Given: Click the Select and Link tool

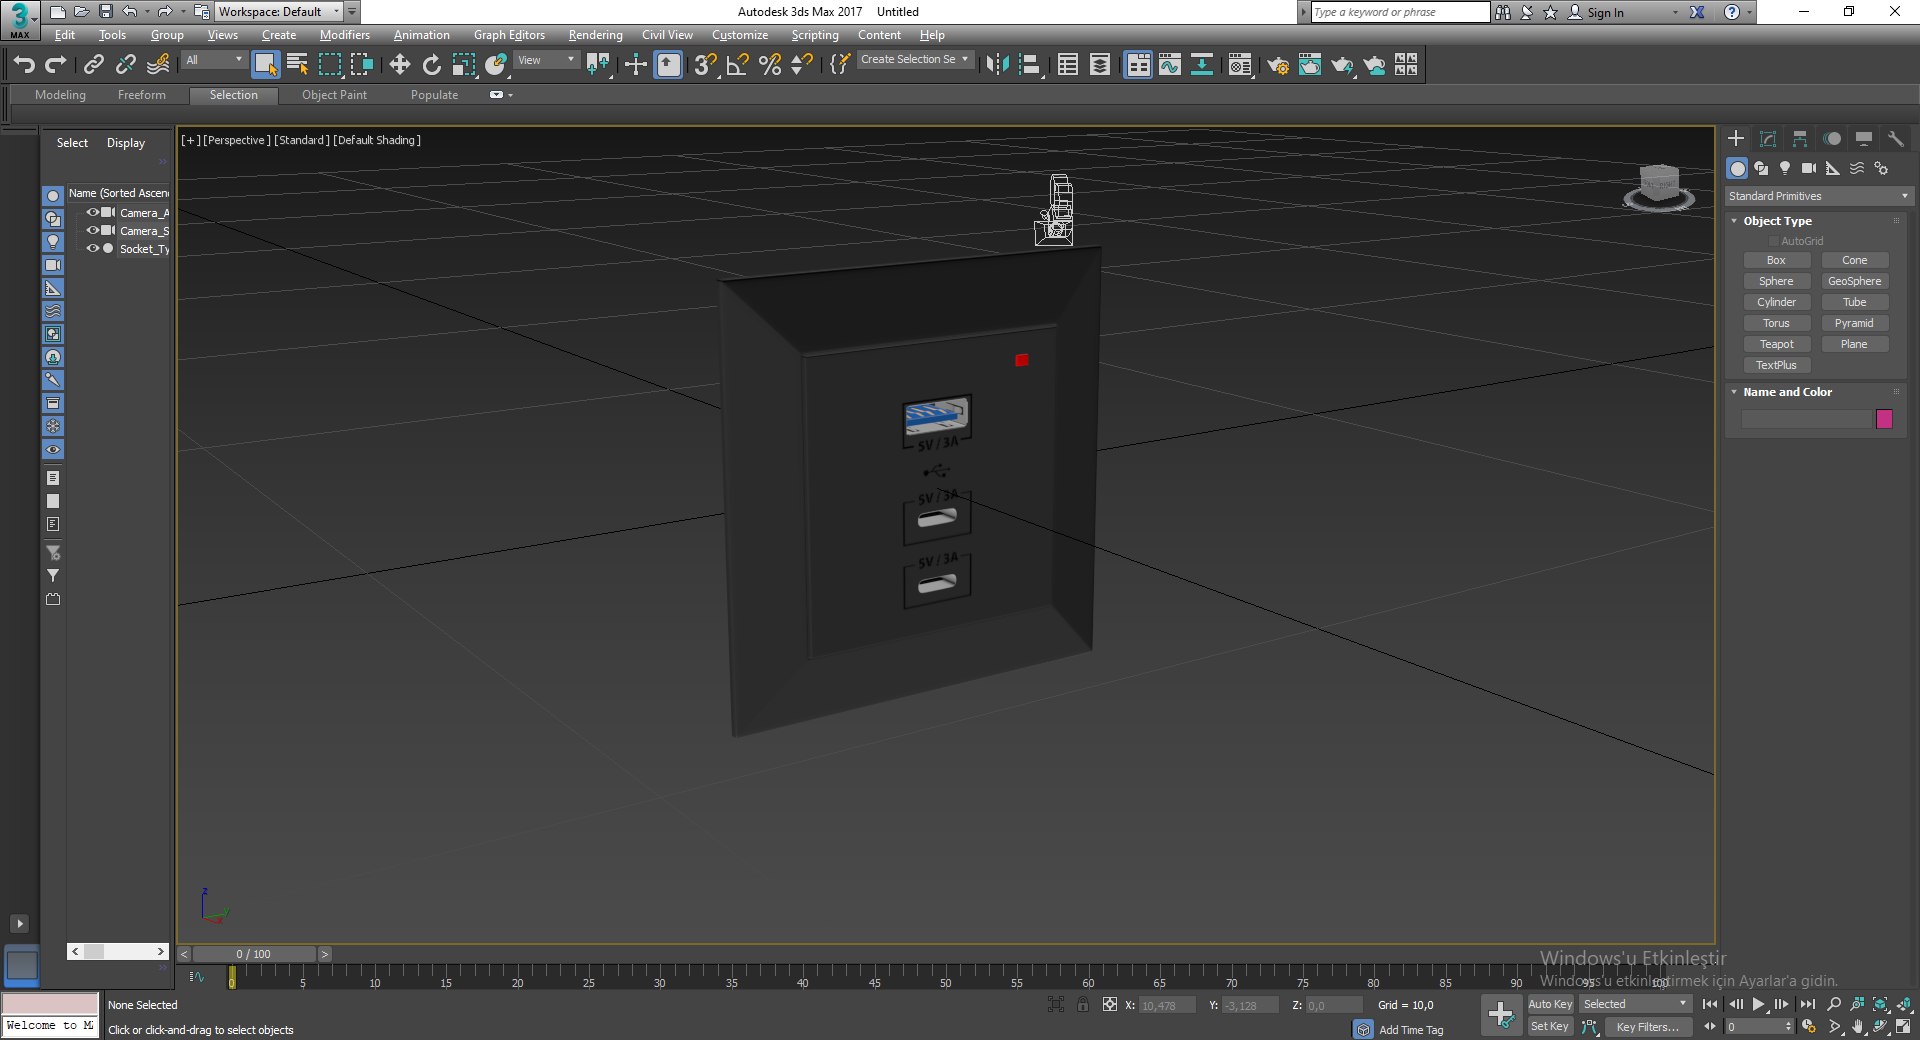Looking at the screenshot, I should coord(93,65).
